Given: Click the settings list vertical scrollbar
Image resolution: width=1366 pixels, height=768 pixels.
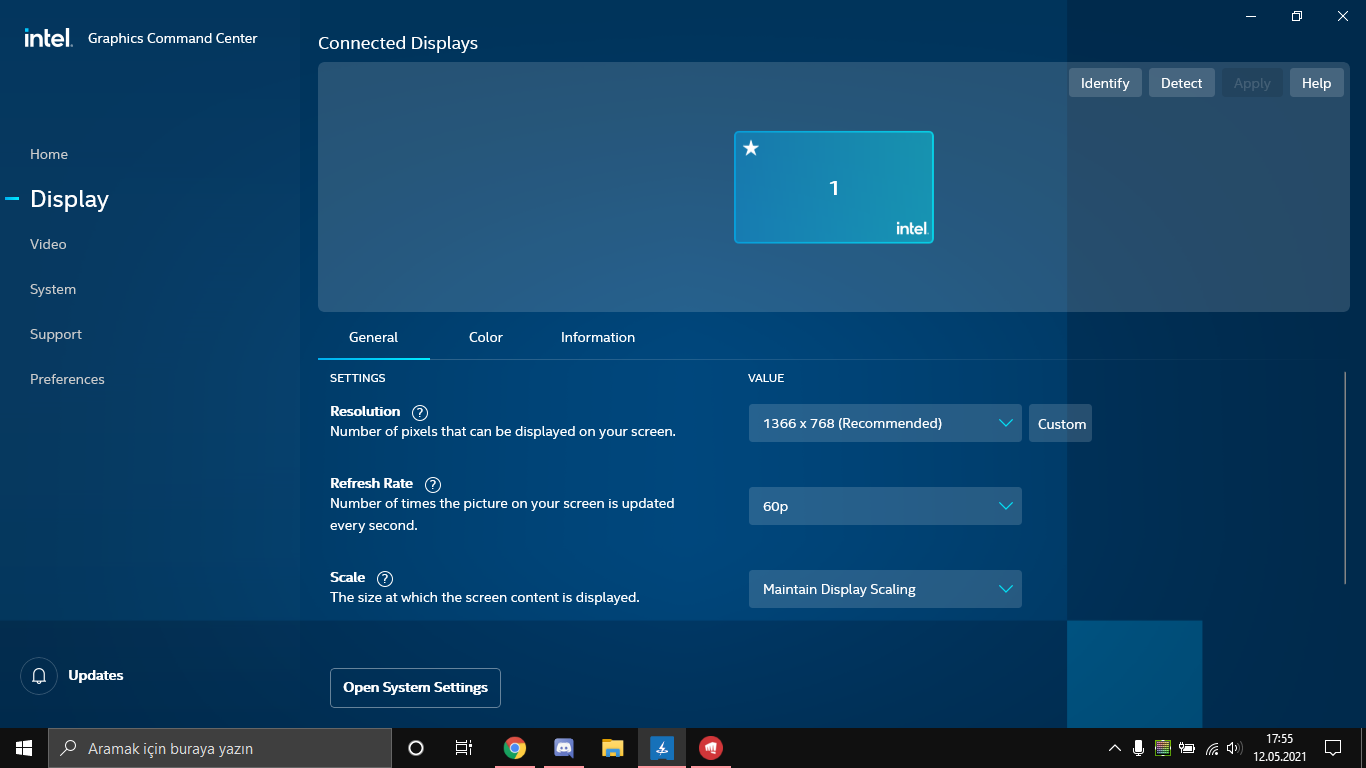Looking at the screenshot, I should tap(1345, 478).
